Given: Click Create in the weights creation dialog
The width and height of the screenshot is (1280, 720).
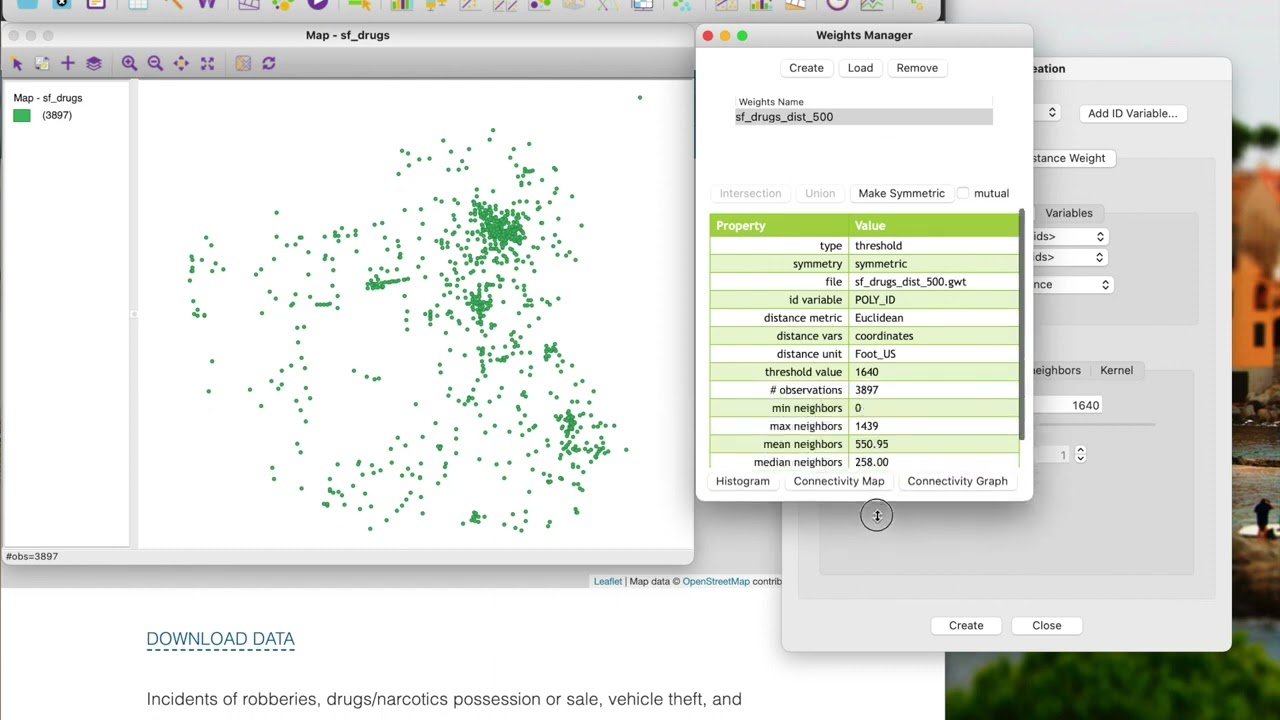Looking at the screenshot, I should 966,625.
